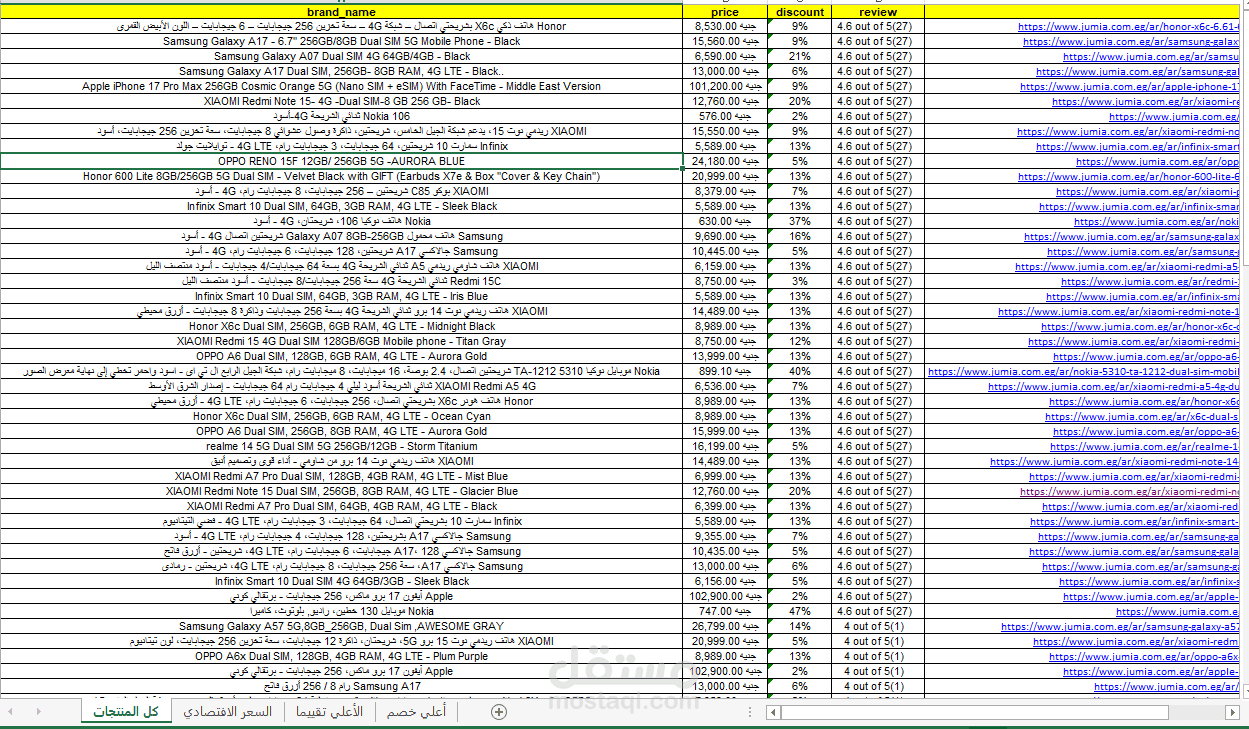Select the Apple iPhone 17 Pro Max 256GB Cosmic Orange cell
The image size is (1249, 729).
pyautogui.click(x=342, y=87)
